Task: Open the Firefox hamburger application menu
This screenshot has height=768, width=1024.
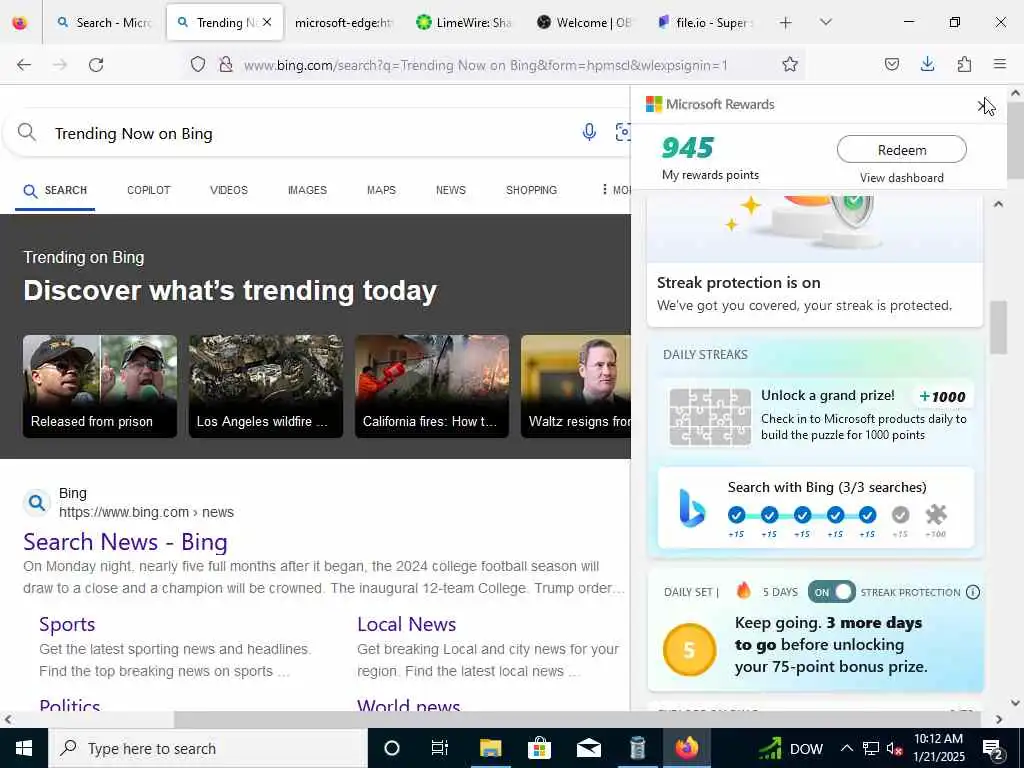Action: 999,64
